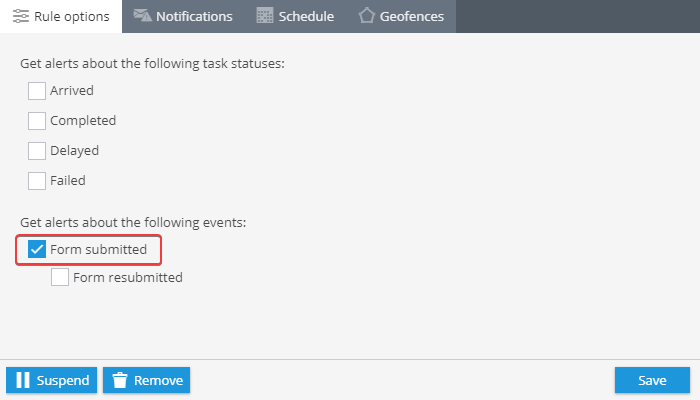Click the pentagon icon for Geofences
This screenshot has width=700, height=400.
point(367,16)
